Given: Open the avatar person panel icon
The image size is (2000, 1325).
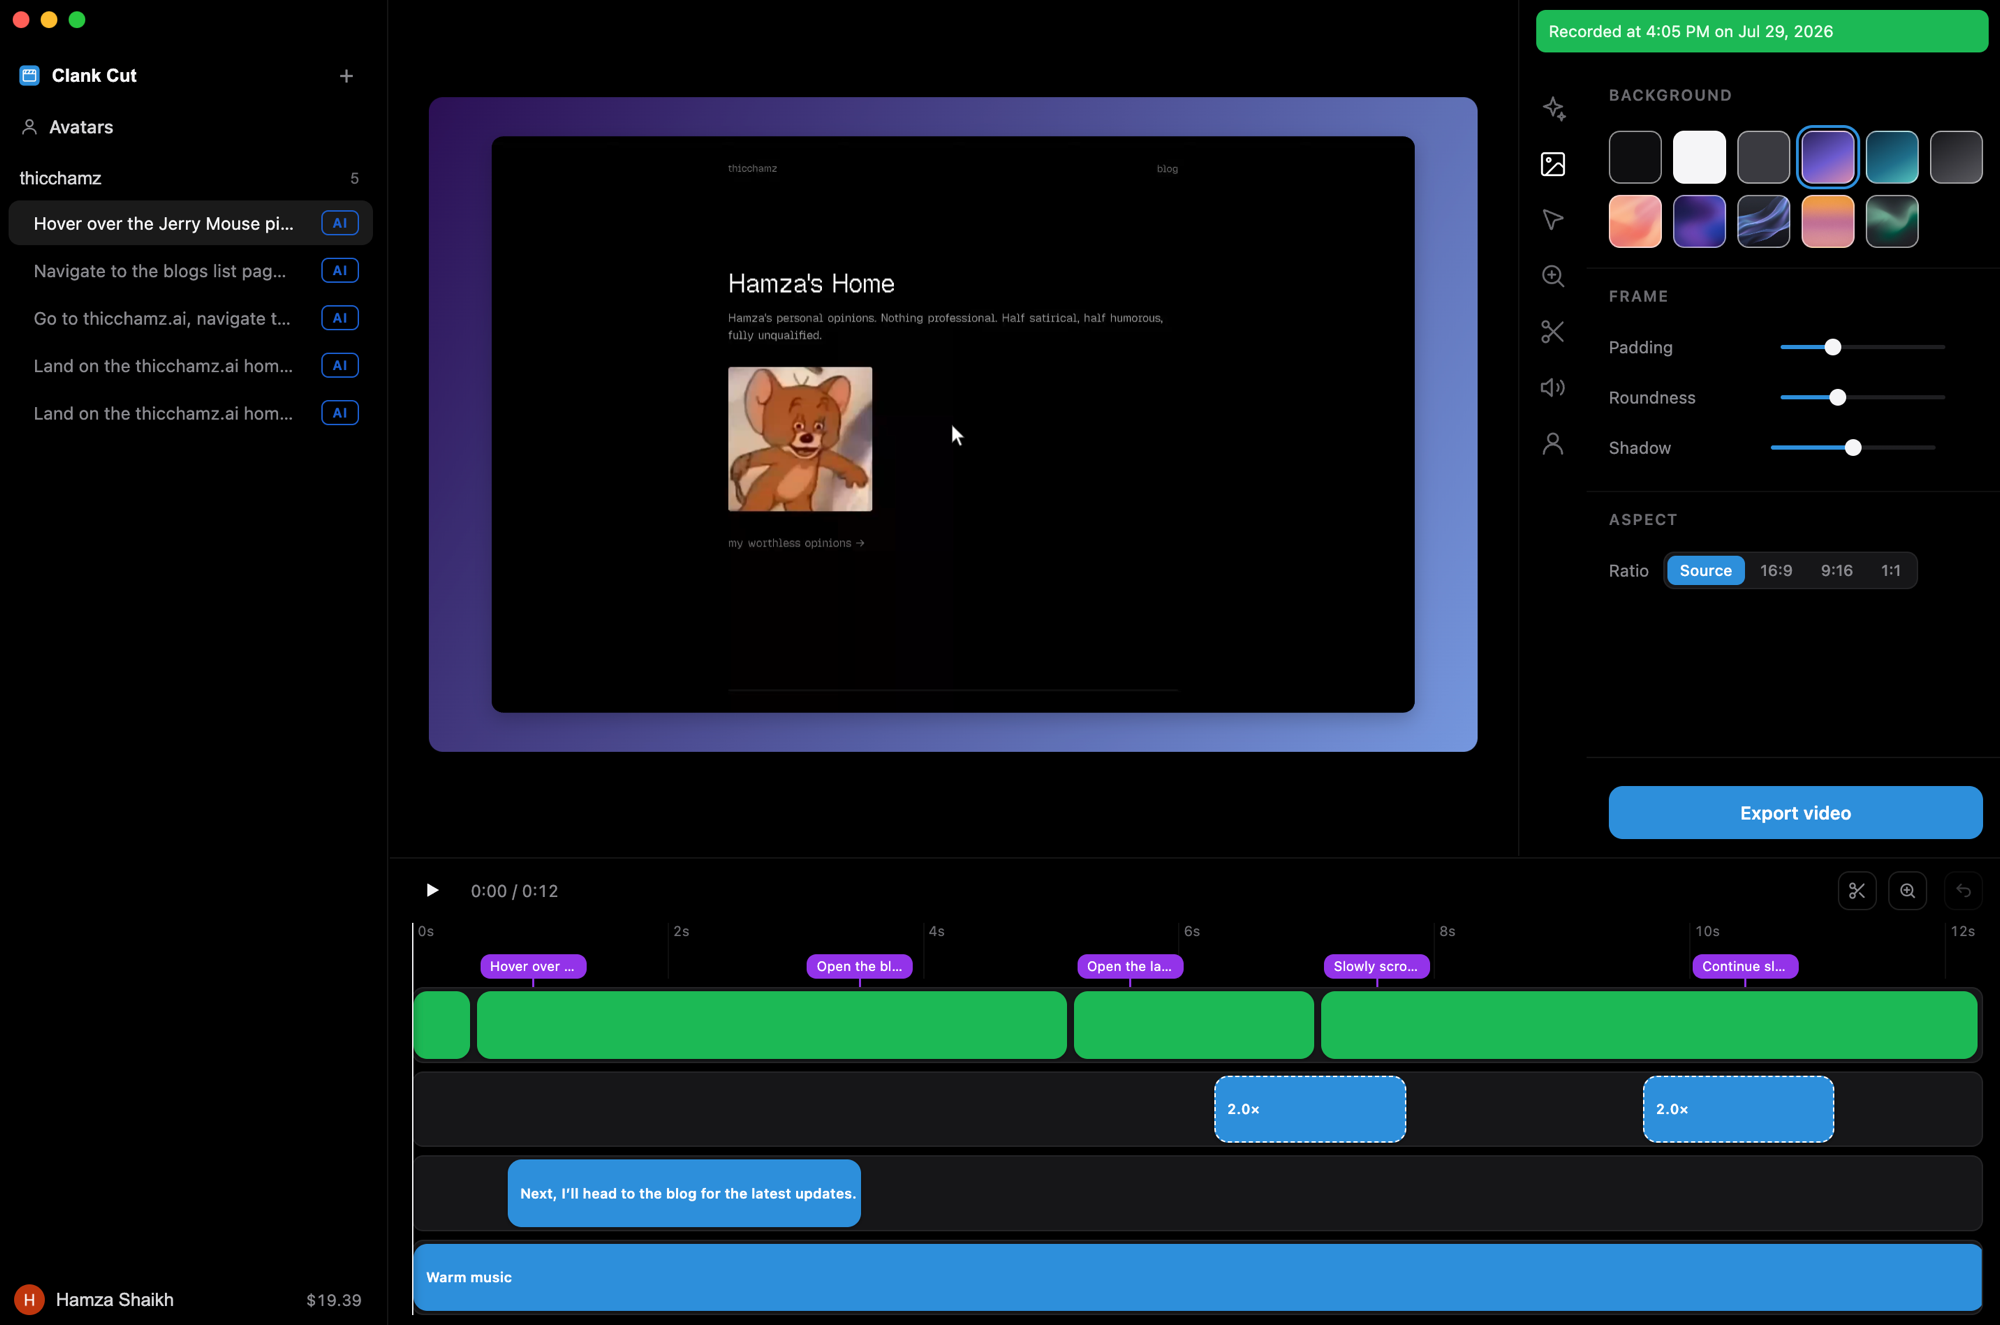Looking at the screenshot, I should point(1553,443).
